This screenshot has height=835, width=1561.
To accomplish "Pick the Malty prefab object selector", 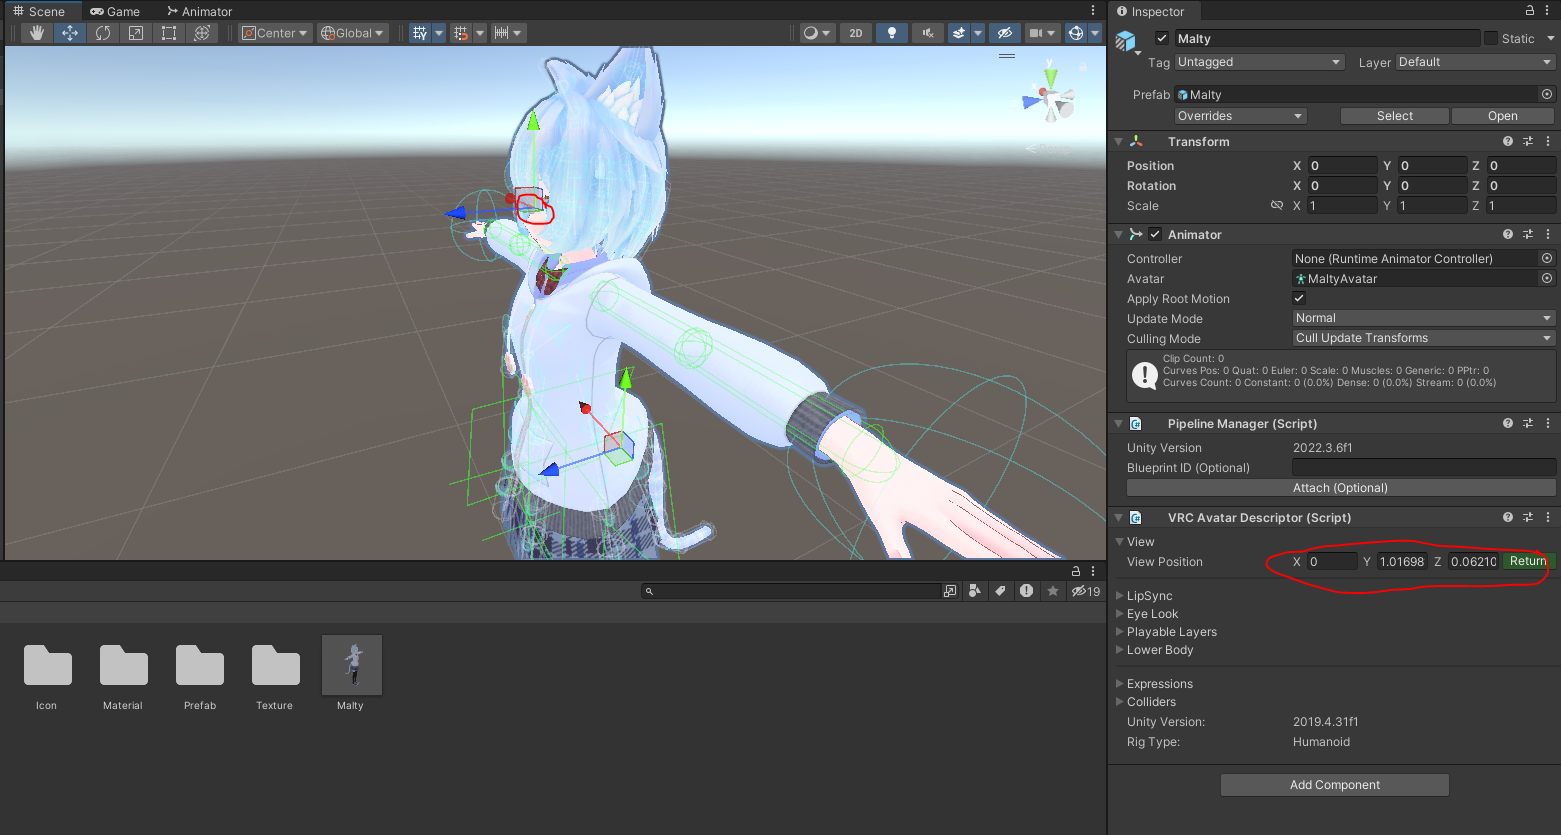I will [x=1546, y=94].
